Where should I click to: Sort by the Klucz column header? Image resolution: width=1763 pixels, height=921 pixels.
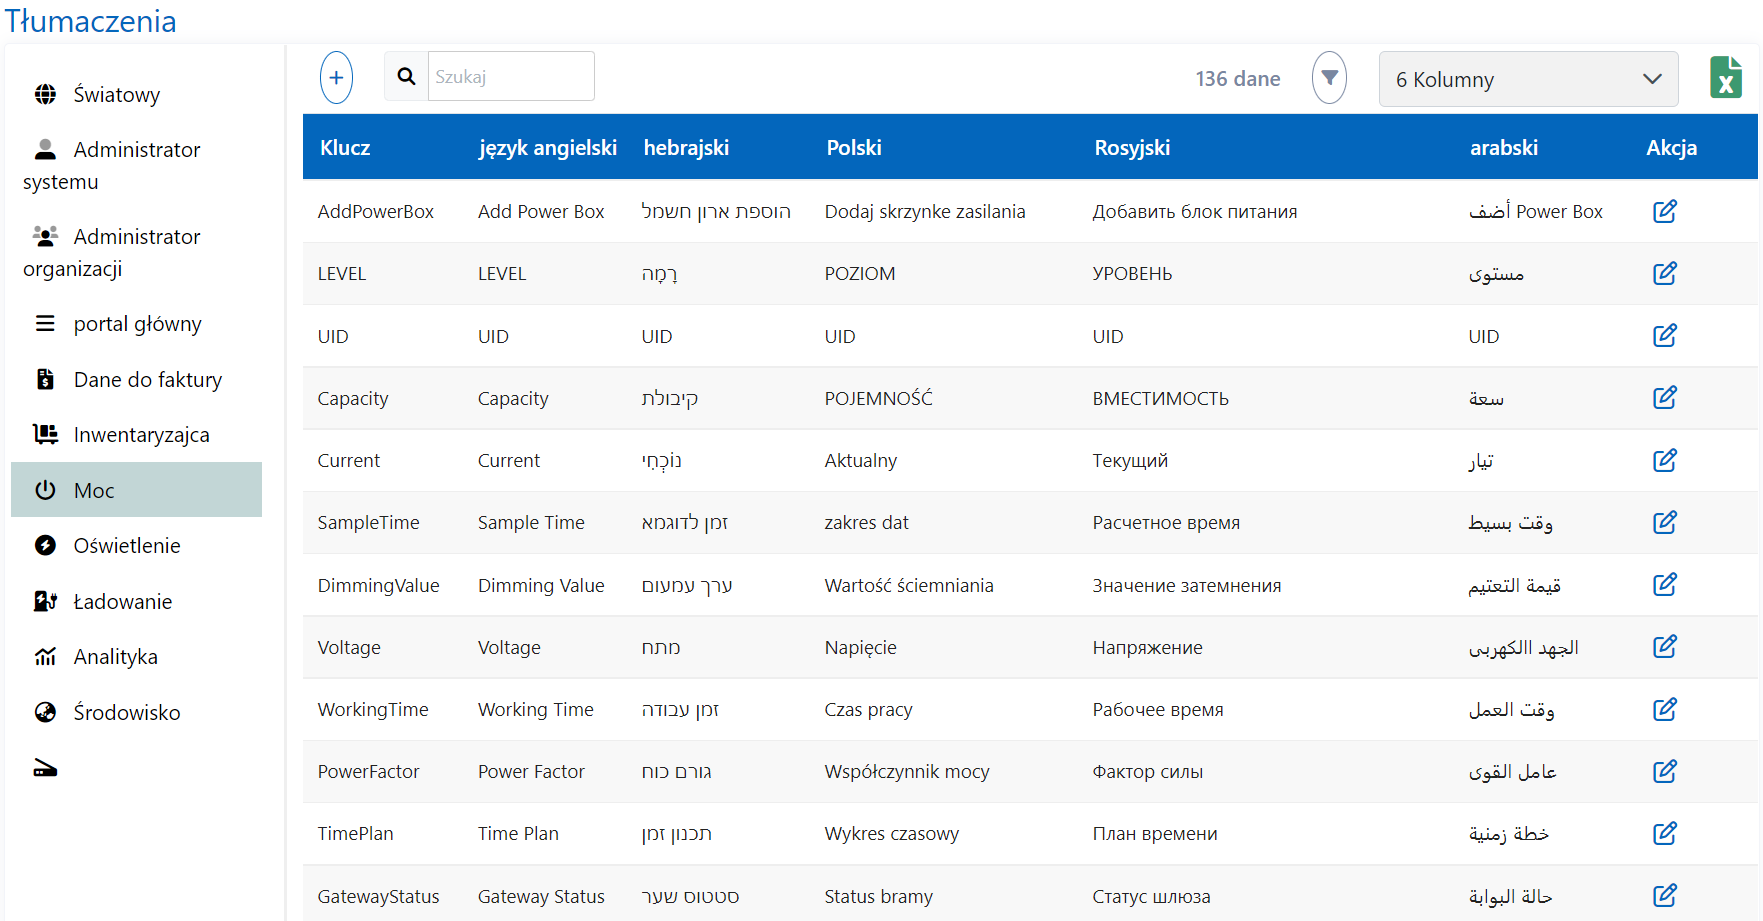(345, 148)
